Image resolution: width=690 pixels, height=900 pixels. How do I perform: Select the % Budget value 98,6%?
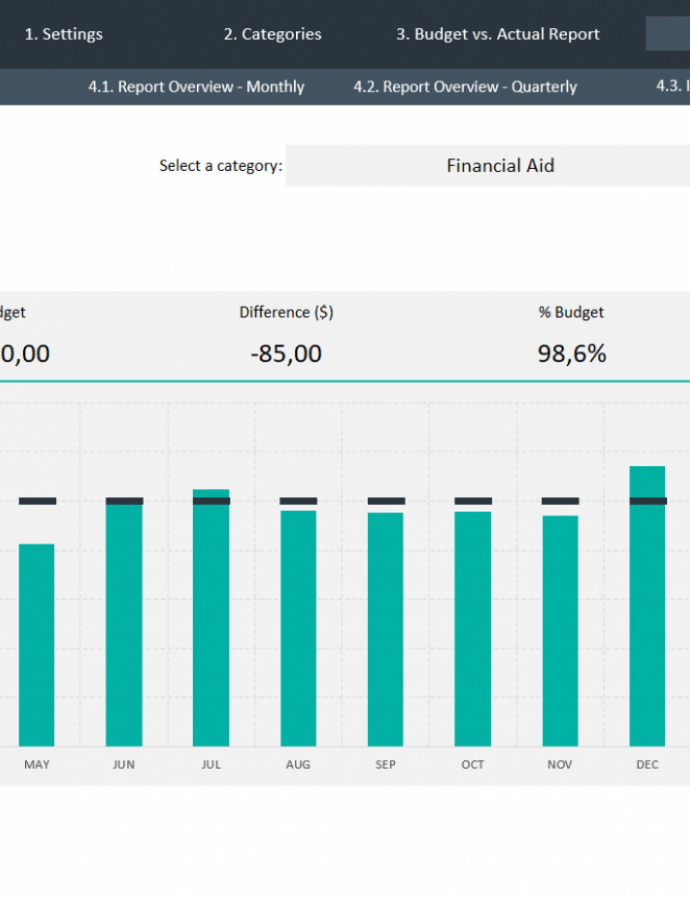click(571, 354)
